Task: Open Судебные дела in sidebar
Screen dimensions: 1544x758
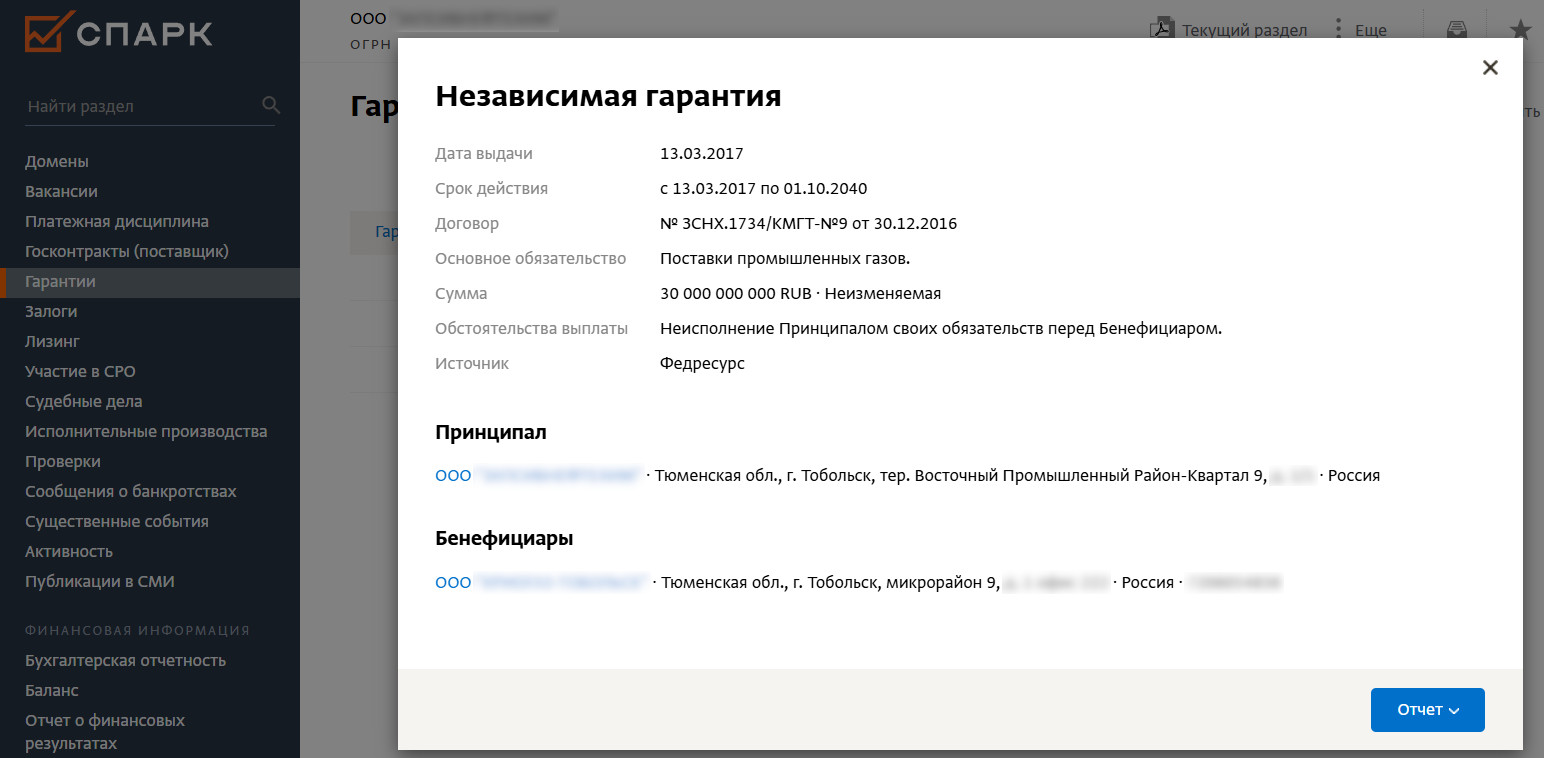Action: tap(84, 402)
